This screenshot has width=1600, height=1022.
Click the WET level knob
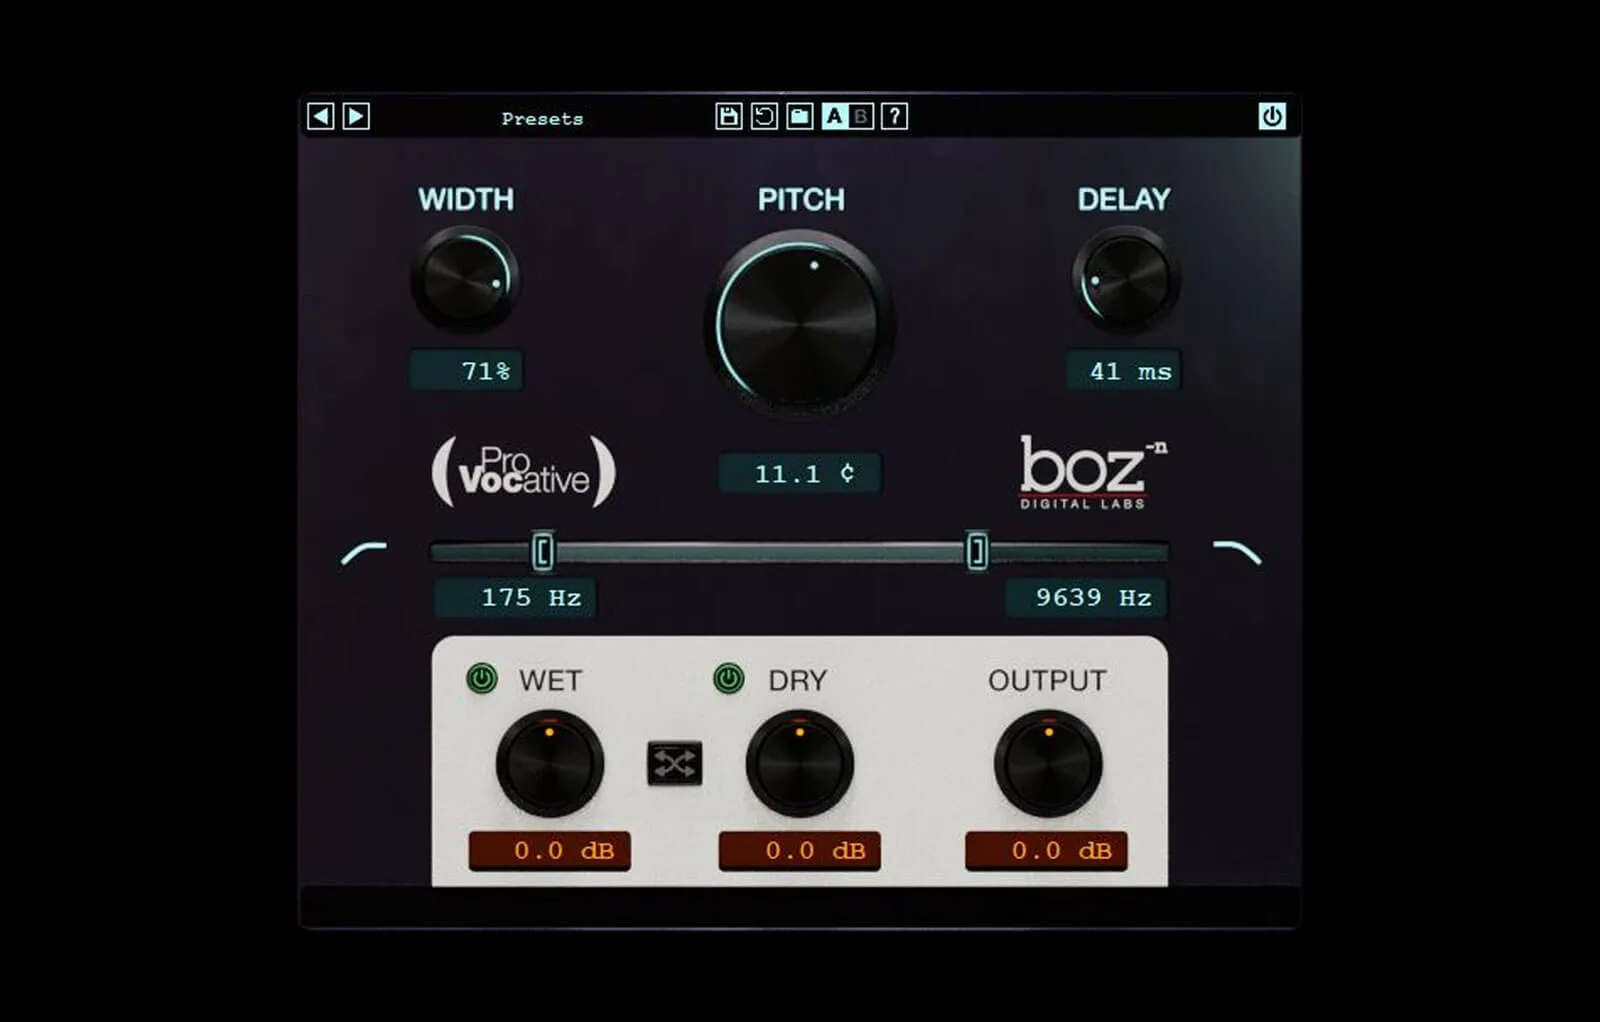pyautogui.click(x=549, y=763)
